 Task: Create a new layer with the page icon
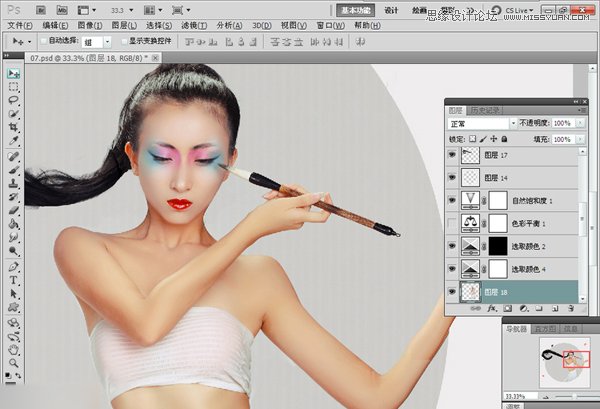coord(555,308)
